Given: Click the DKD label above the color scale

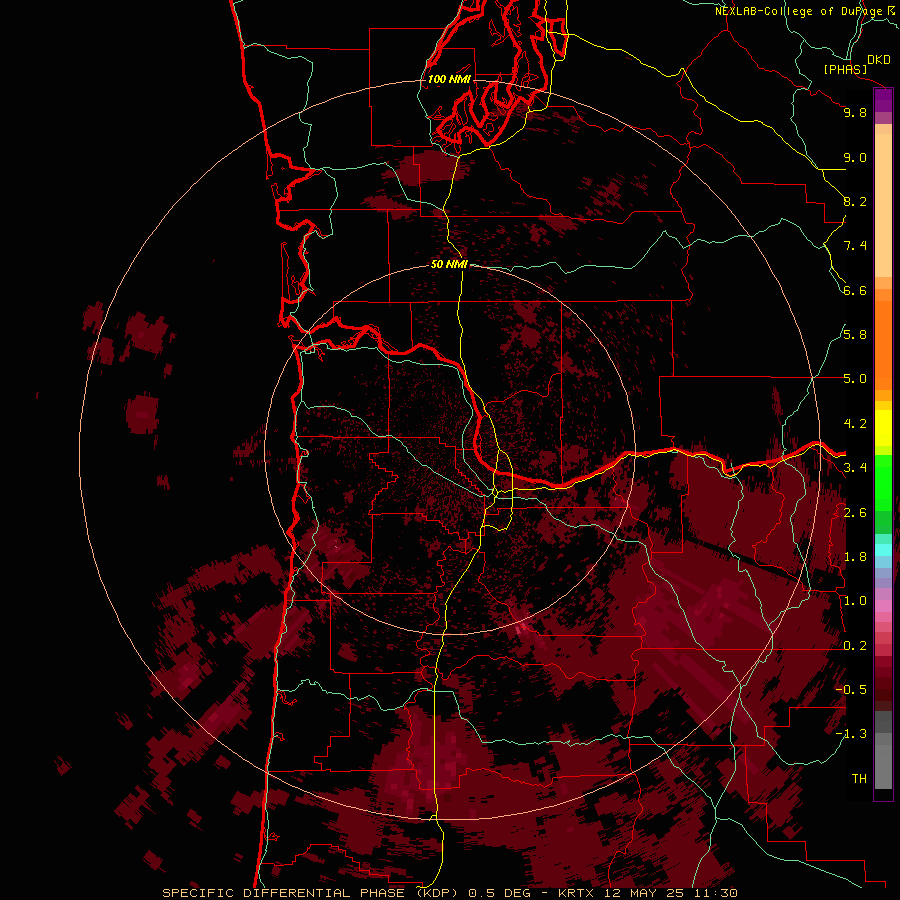Looking at the screenshot, I should (878, 60).
